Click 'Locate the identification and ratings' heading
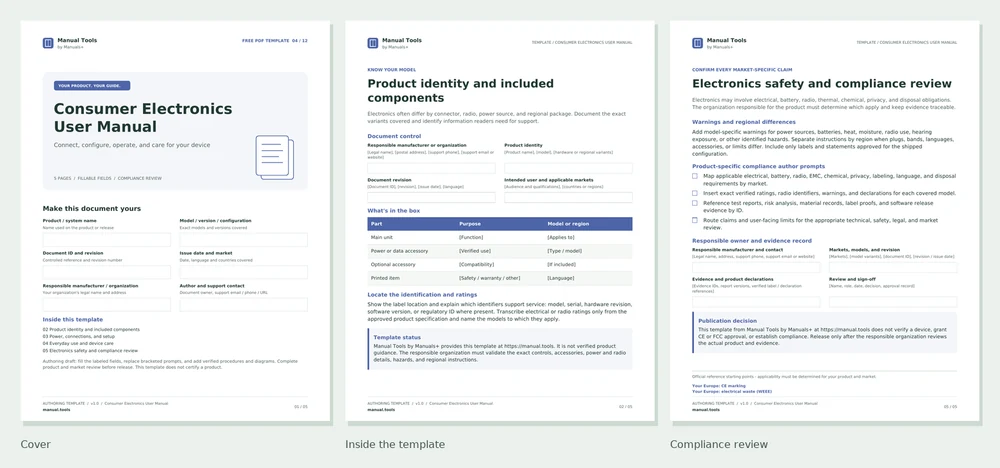1000x468 pixels. pyautogui.click(x=422, y=295)
